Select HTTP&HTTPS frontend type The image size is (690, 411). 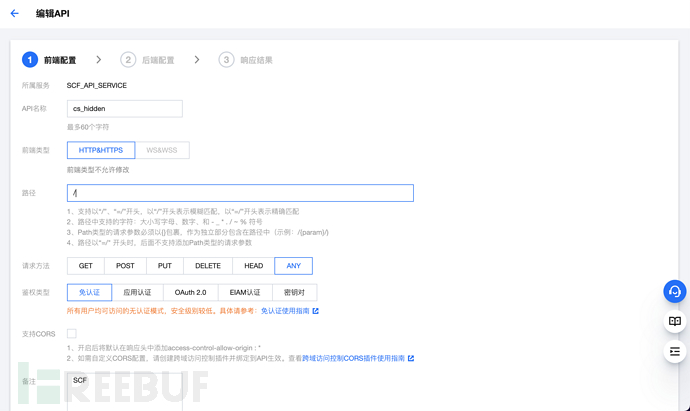tap(101, 150)
